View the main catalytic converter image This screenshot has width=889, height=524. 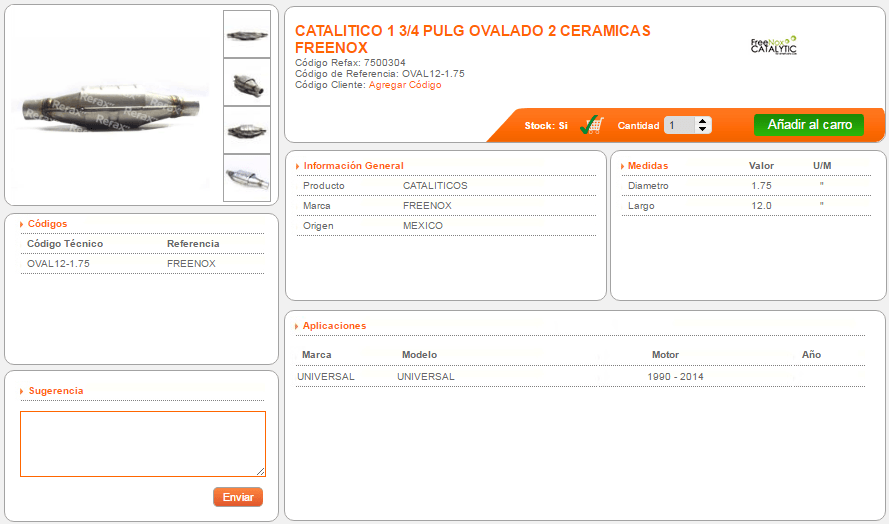112,107
